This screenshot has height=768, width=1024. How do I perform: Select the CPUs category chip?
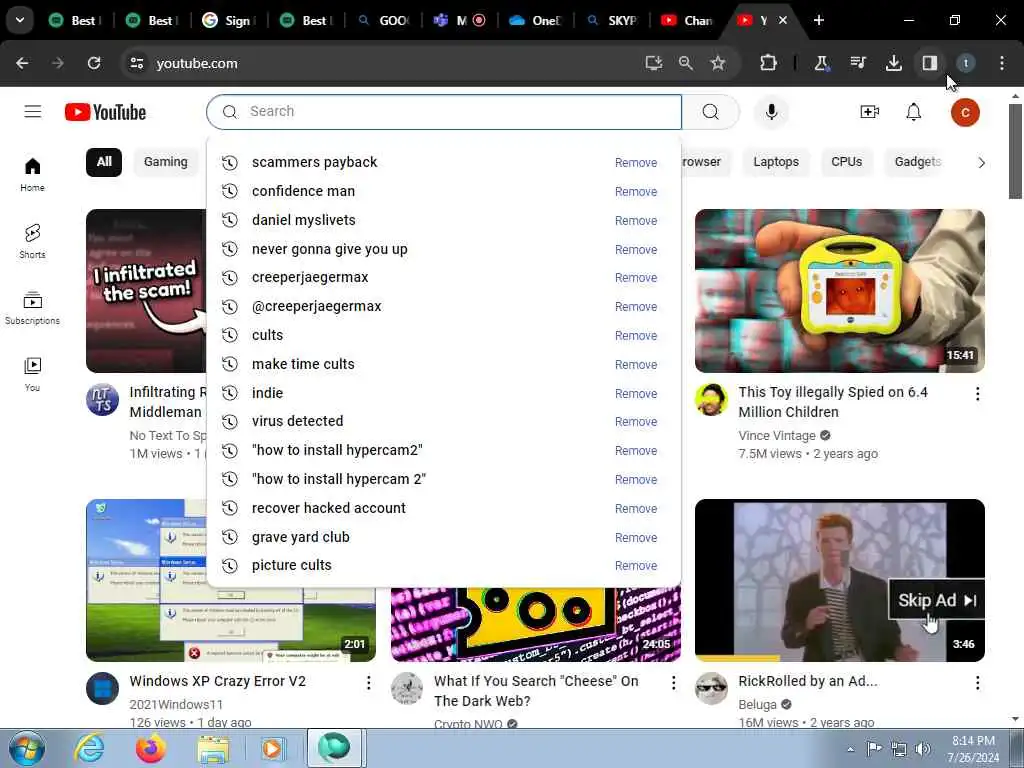(x=846, y=161)
